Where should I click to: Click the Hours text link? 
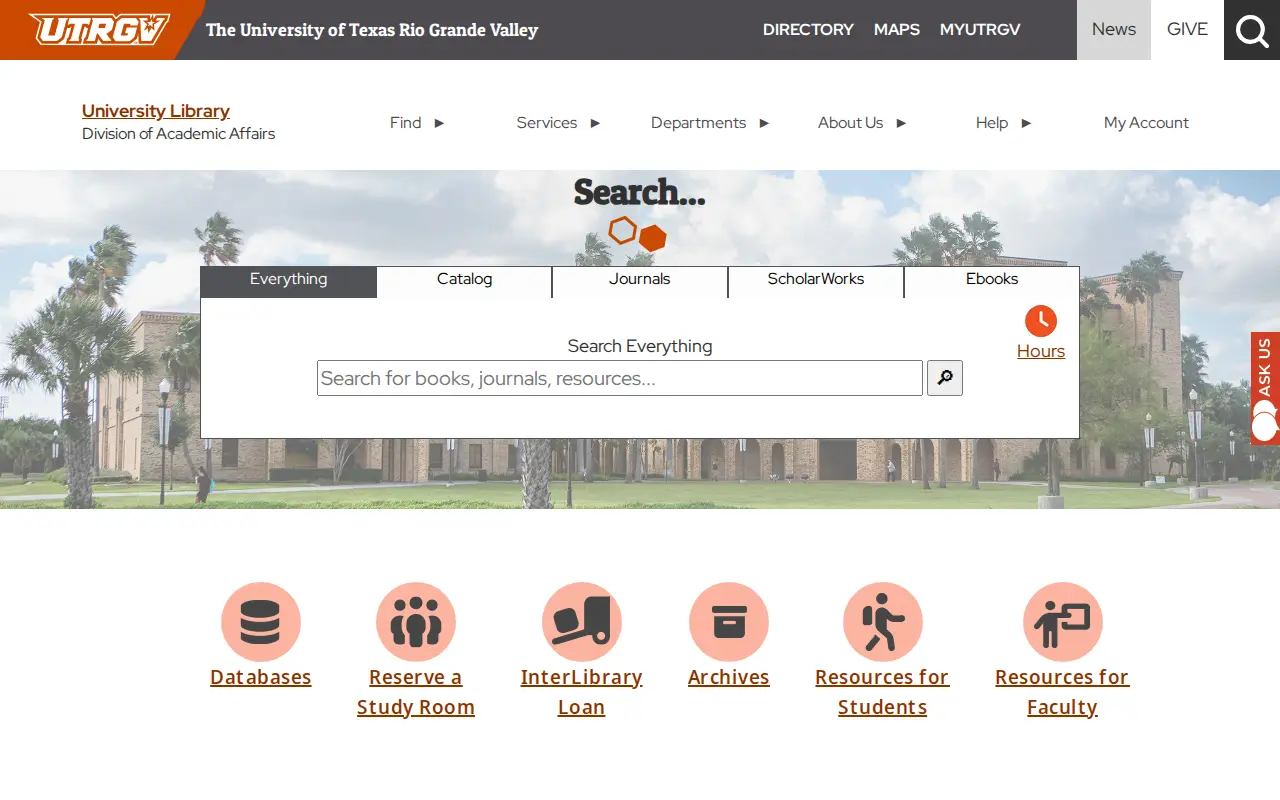coord(1041,351)
